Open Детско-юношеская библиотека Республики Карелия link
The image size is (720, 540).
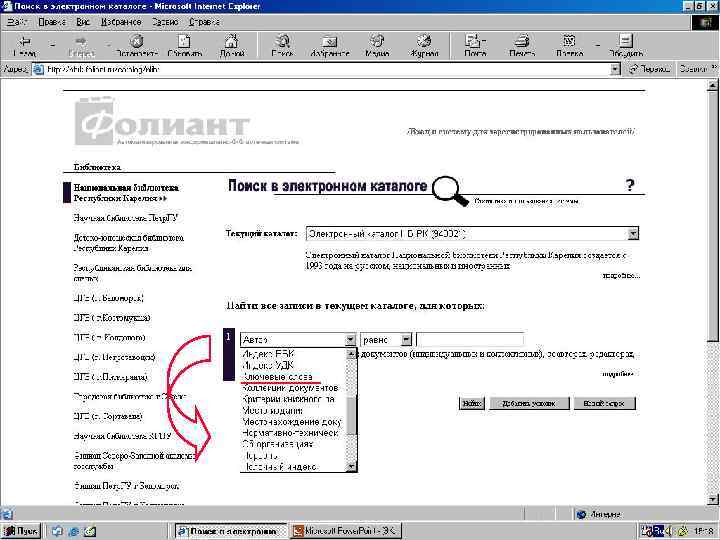click(x=129, y=243)
